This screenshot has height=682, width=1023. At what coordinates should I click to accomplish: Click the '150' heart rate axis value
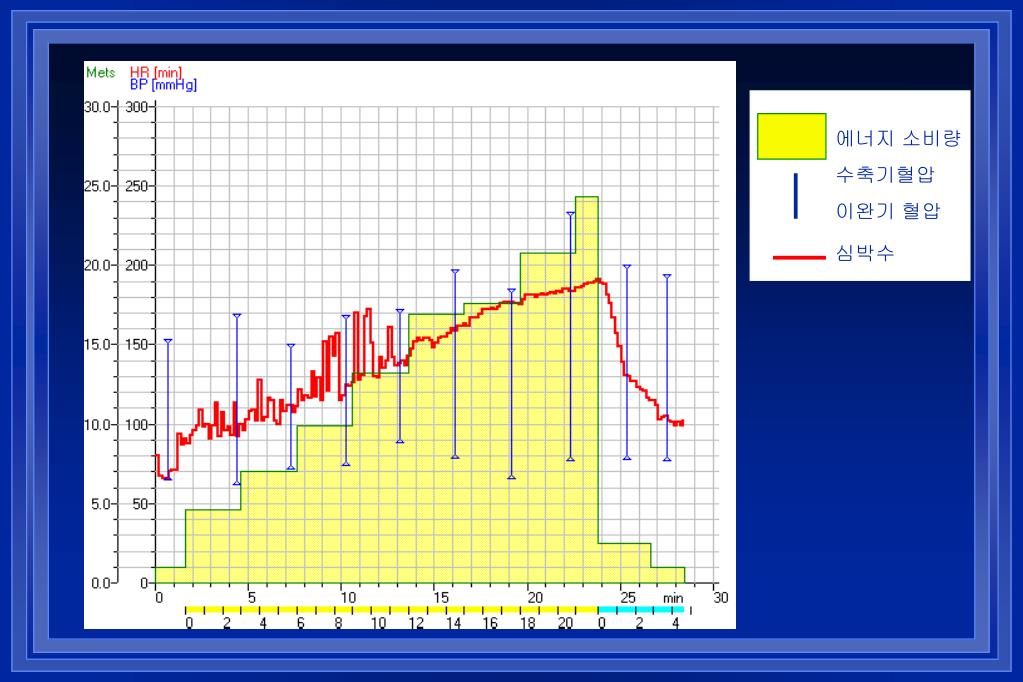[x=136, y=345]
